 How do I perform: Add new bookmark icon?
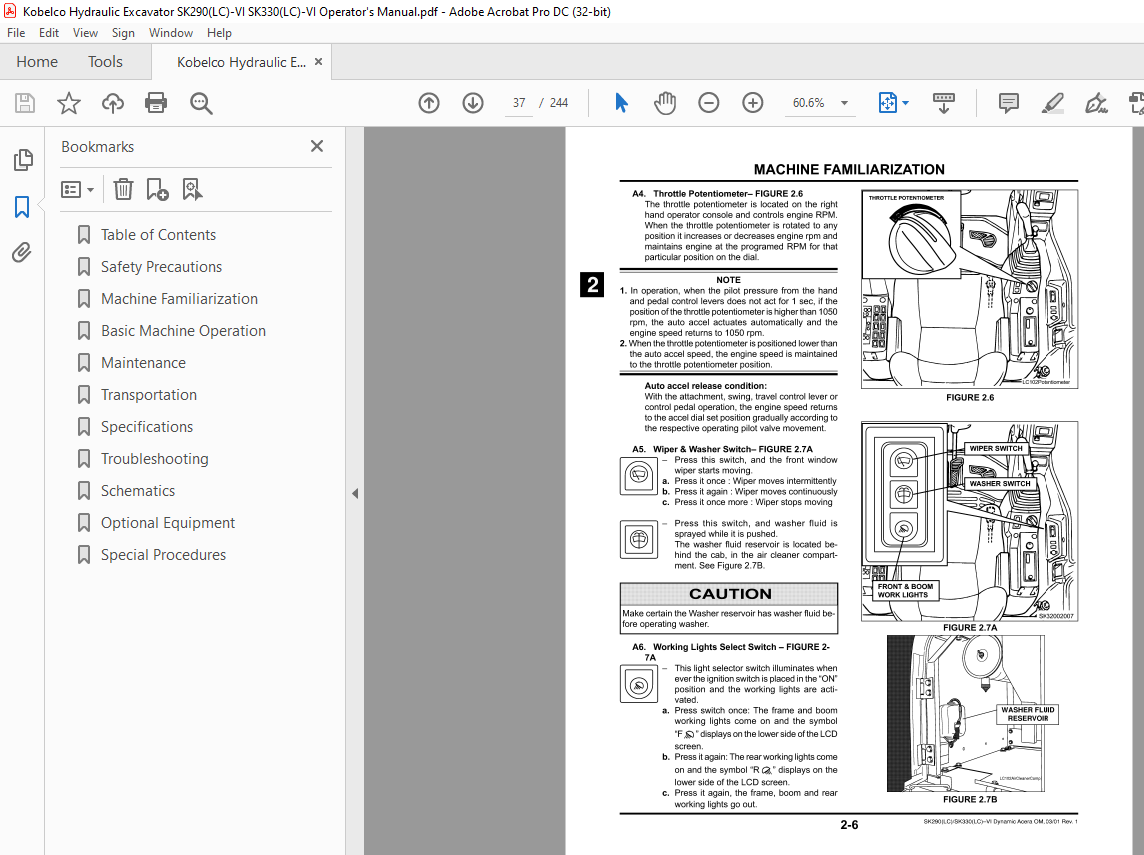[x=157, y=190]
